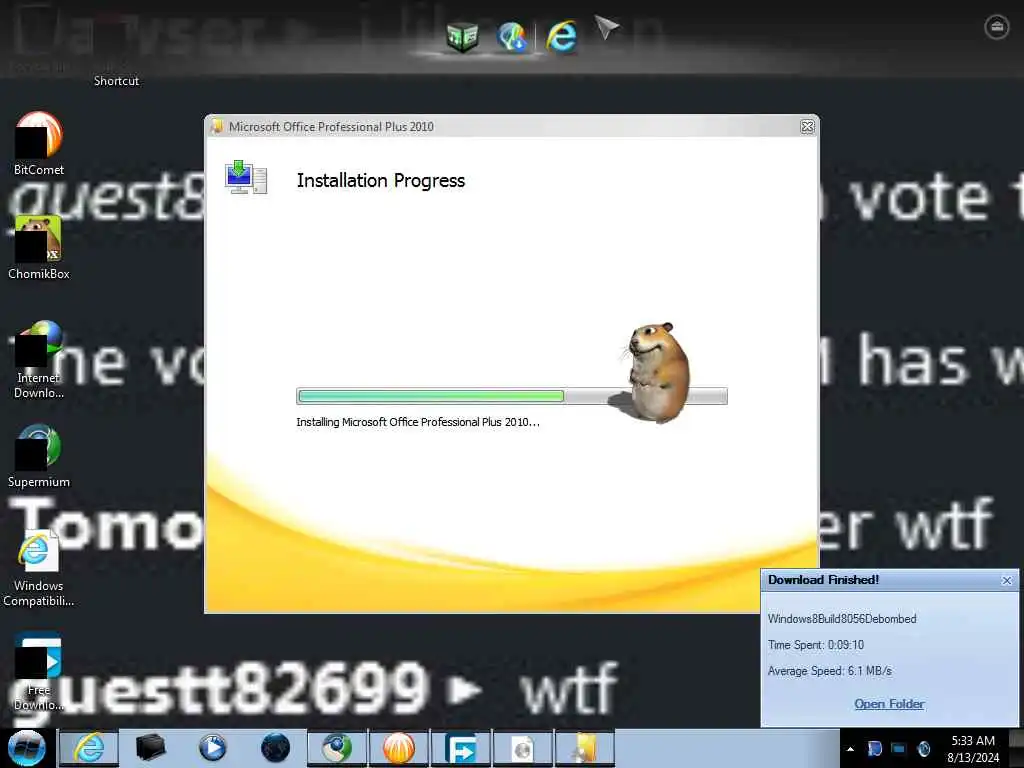
Task: Switch to Internet Explorer on taskbar
Action: 89,748
